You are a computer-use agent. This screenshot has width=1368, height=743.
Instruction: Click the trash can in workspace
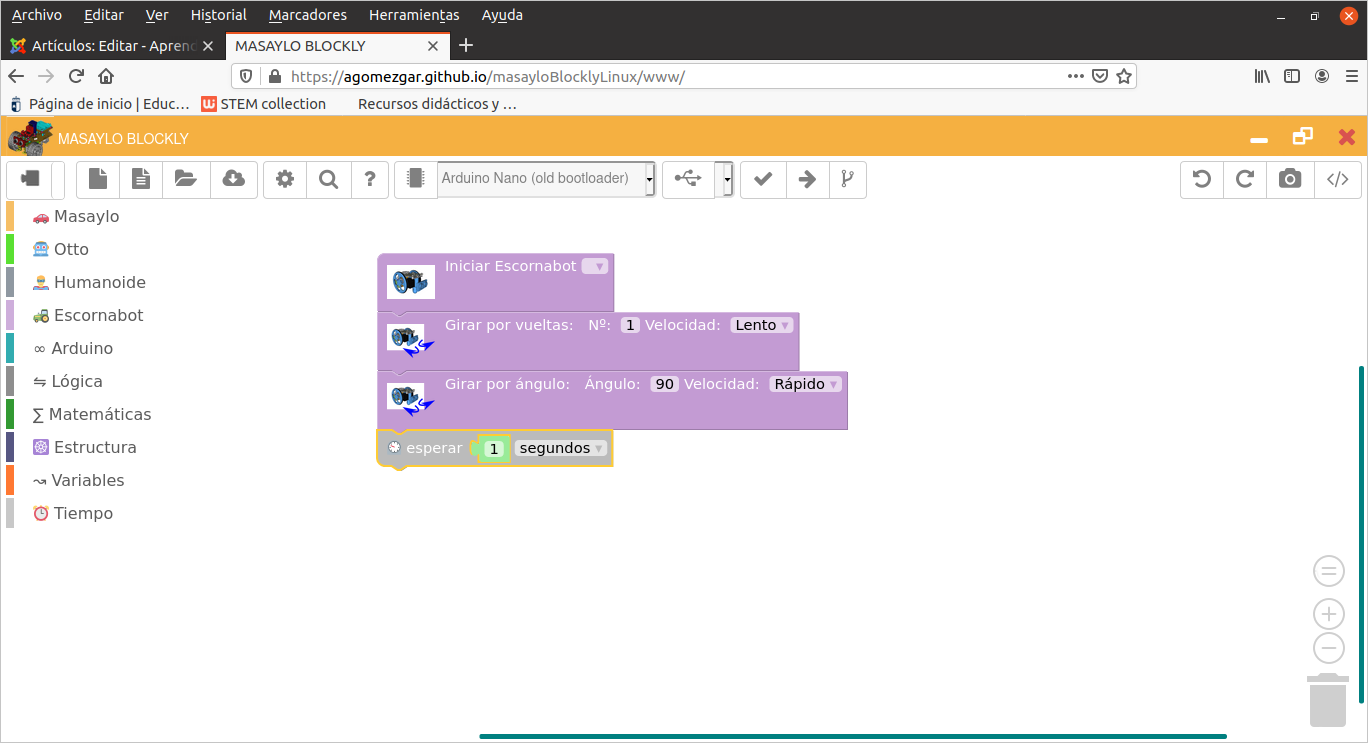click(1328, 700)
